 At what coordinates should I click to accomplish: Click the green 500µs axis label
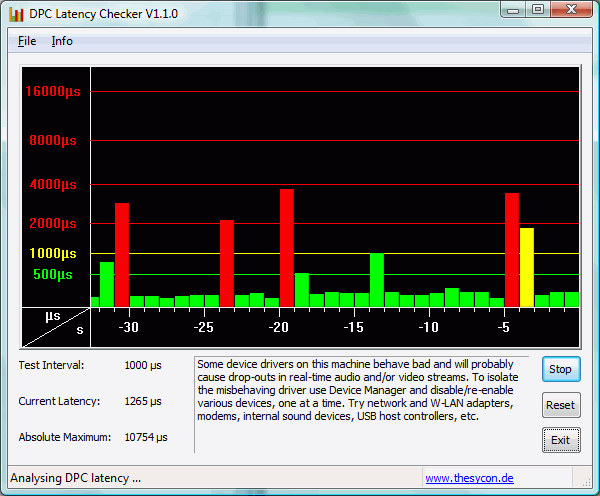[53, 274]
